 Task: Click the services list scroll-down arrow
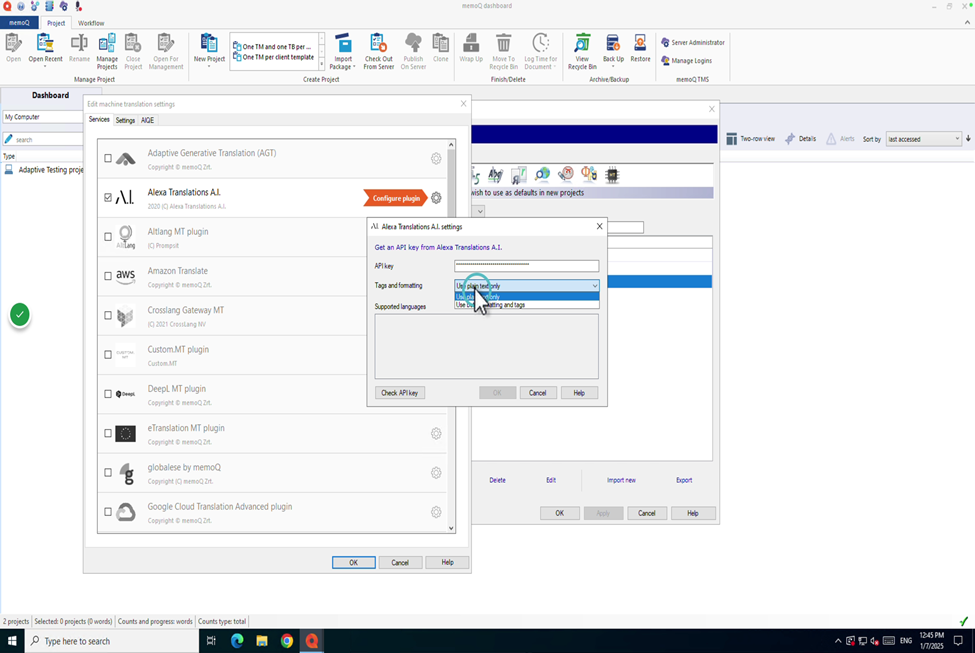tap(451, 528)
